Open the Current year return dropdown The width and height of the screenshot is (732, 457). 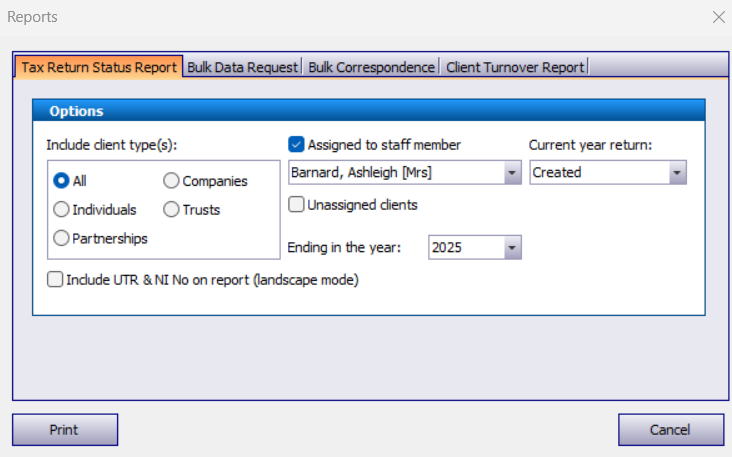pyautogui.click(x=677, y=173)
